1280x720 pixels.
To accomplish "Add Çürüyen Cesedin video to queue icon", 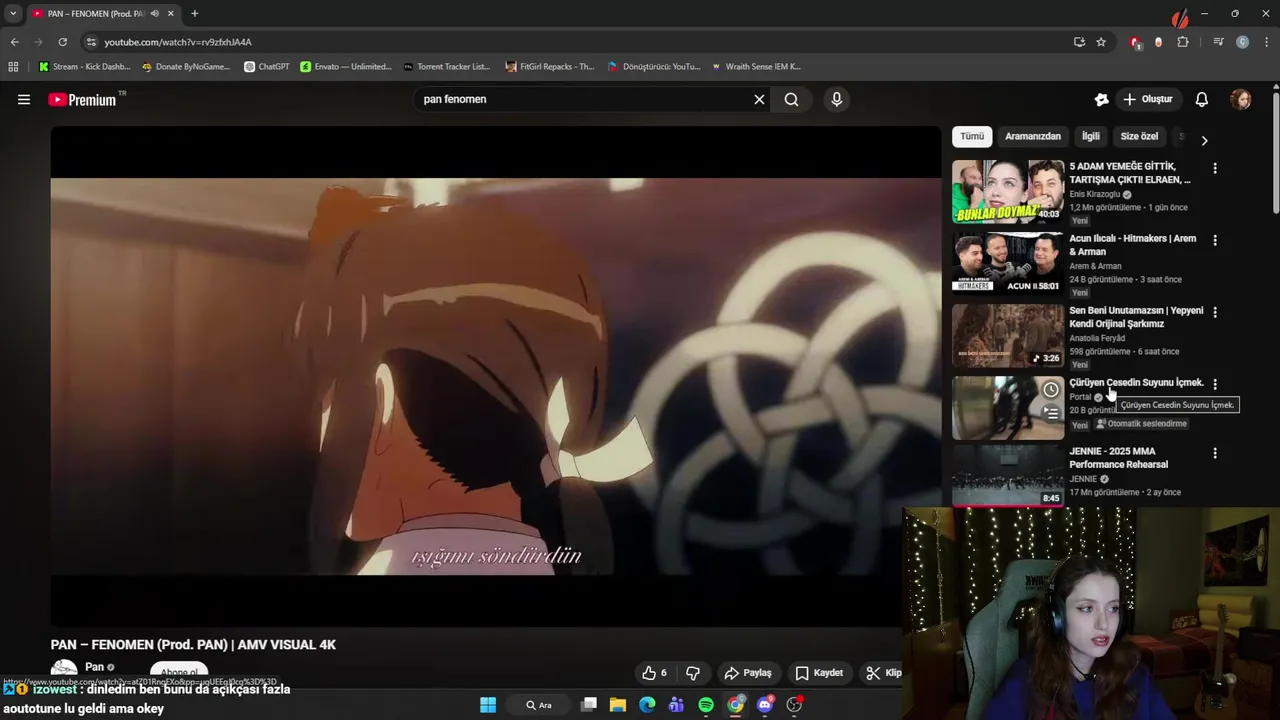I will click(1051, 413).
